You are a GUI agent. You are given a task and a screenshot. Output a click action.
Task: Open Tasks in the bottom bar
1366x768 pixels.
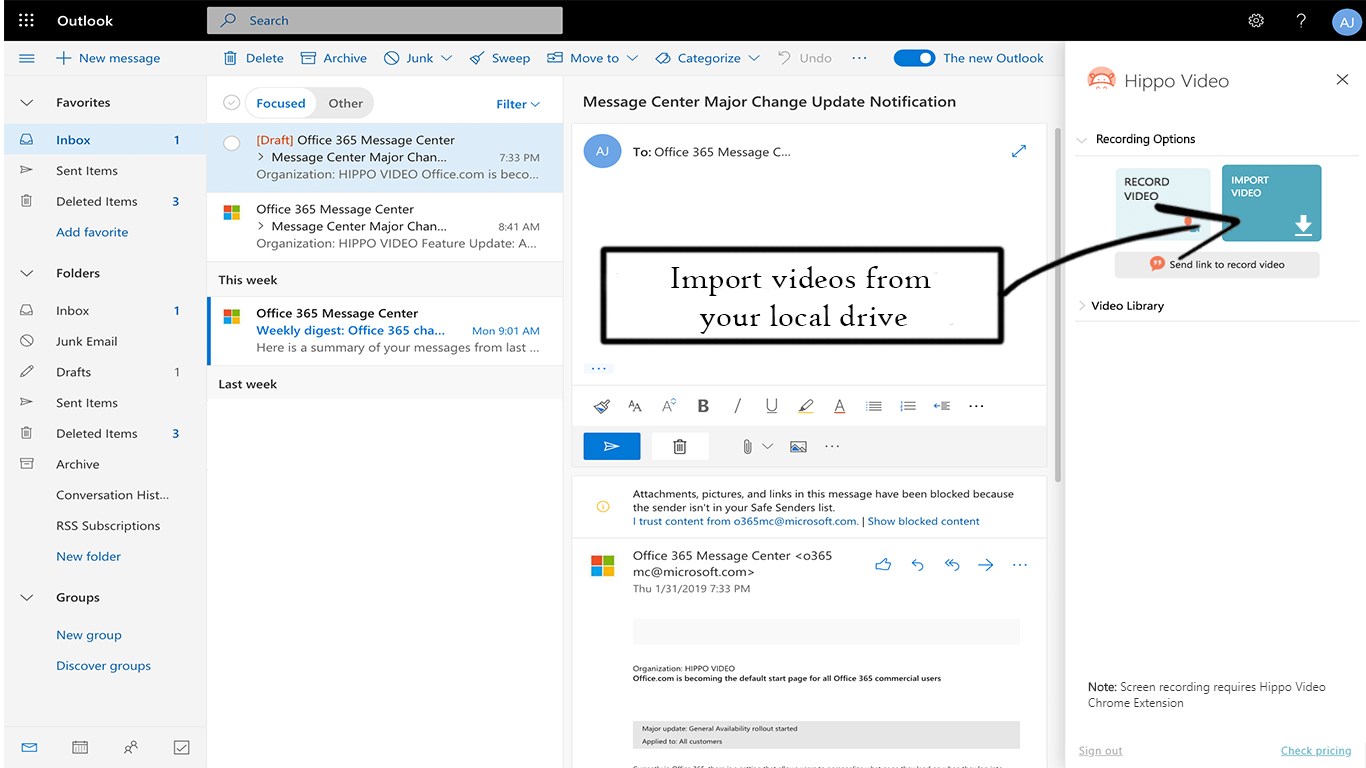click(182, 747)
